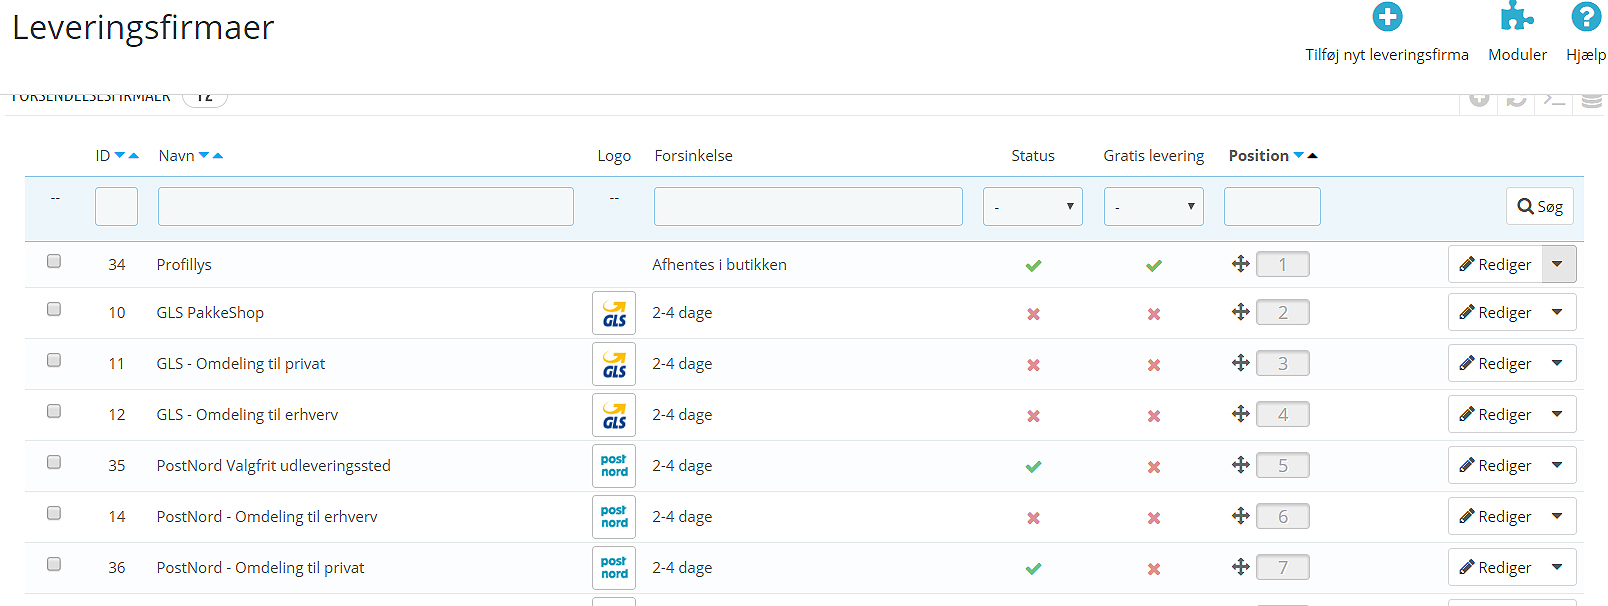Expand actions dropdown for Profillys
Image resolution: width=1608 pixels, height=606 pixels.
pos(1558,264)
